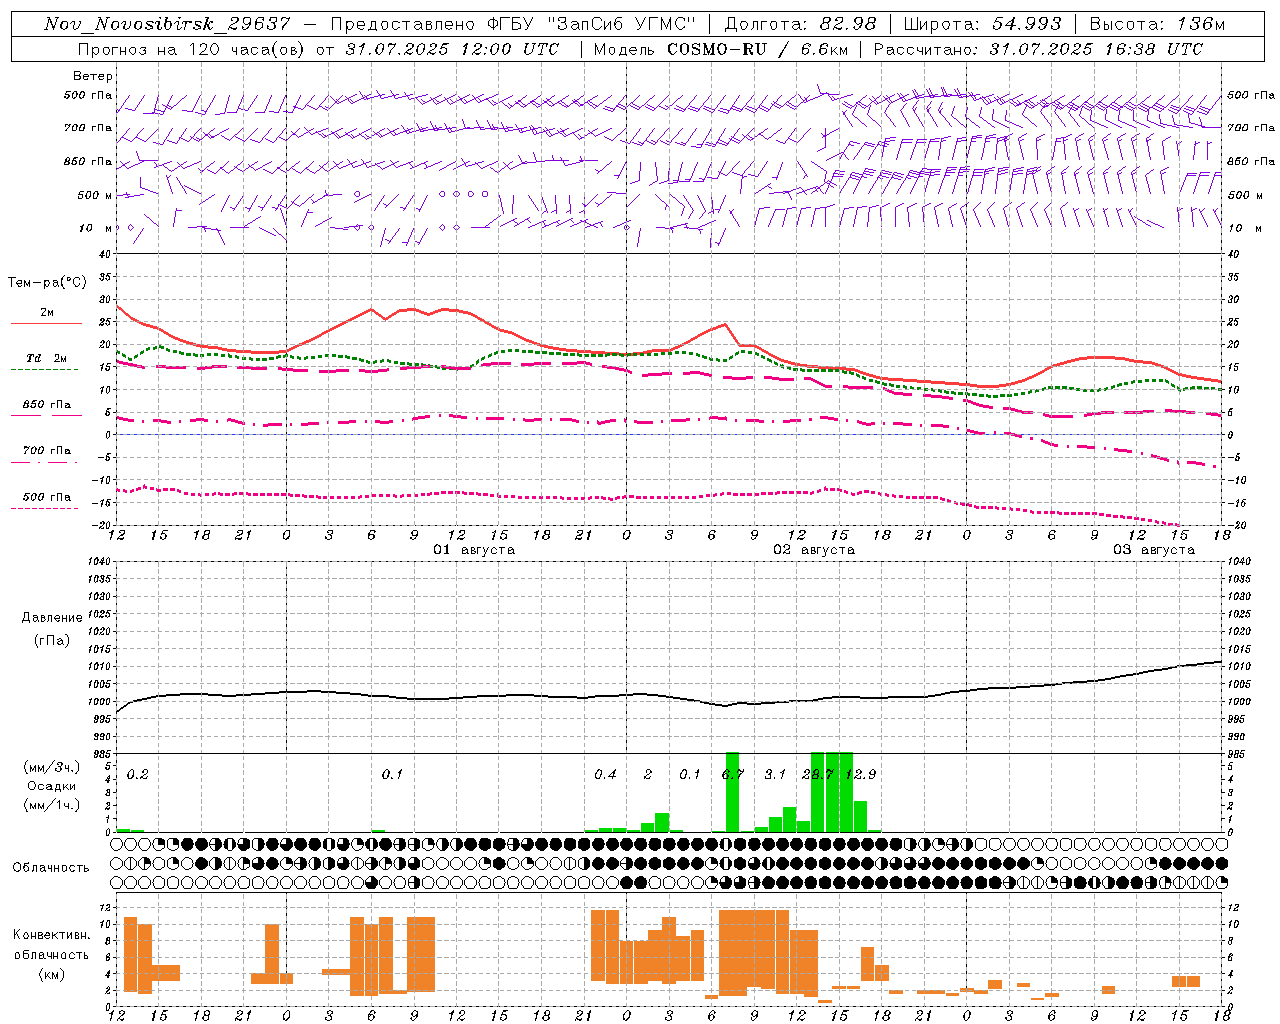
Task: Click the '6.7' precipitation value
Action: point(733,775)
